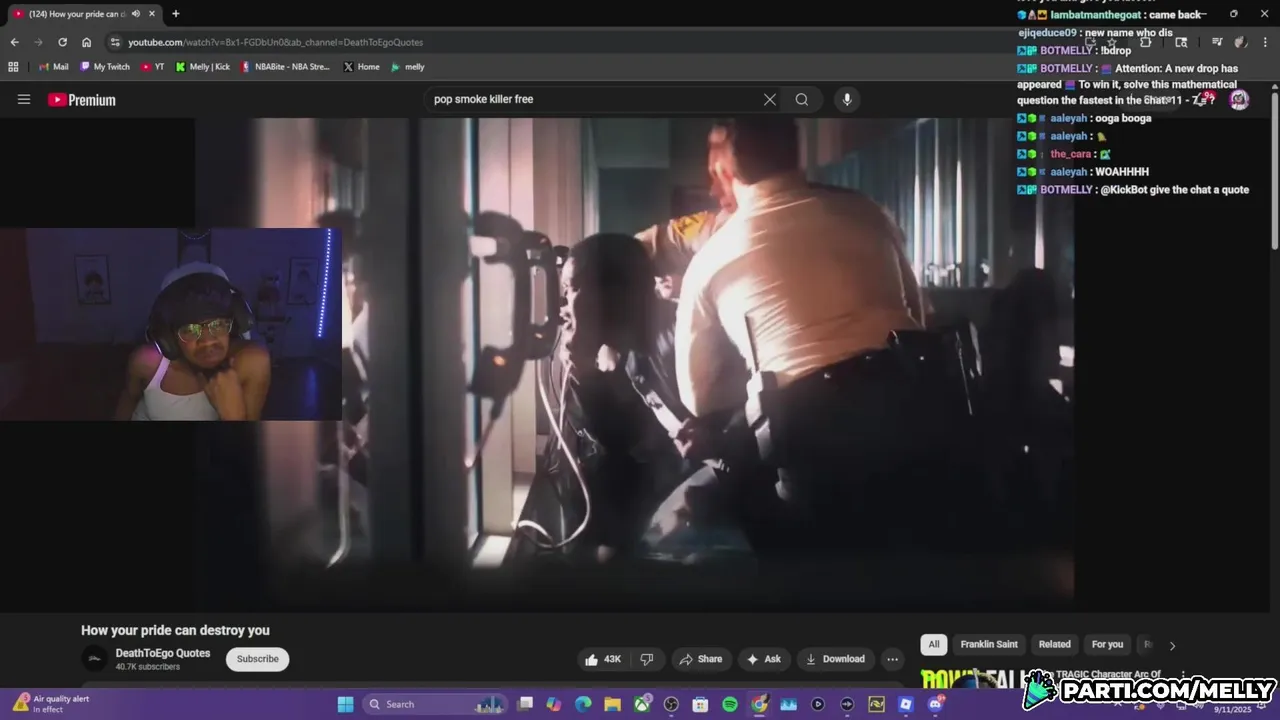Screen dimensions: 1280x720
Task: Open the X Home bookmark
Action: tap(361, 67)
